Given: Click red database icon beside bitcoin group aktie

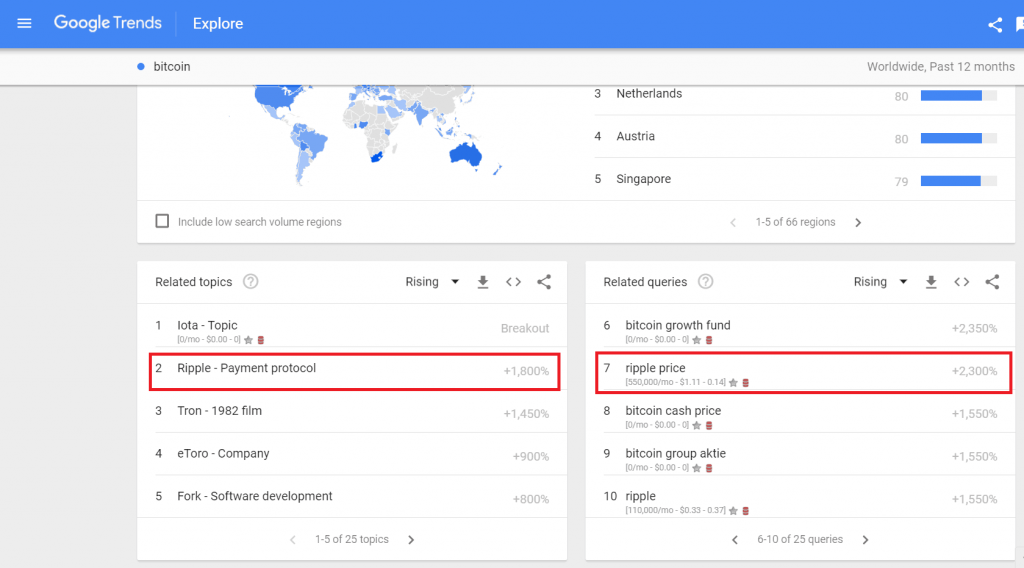Looking at the screenshot, I should tap(709, 468).
